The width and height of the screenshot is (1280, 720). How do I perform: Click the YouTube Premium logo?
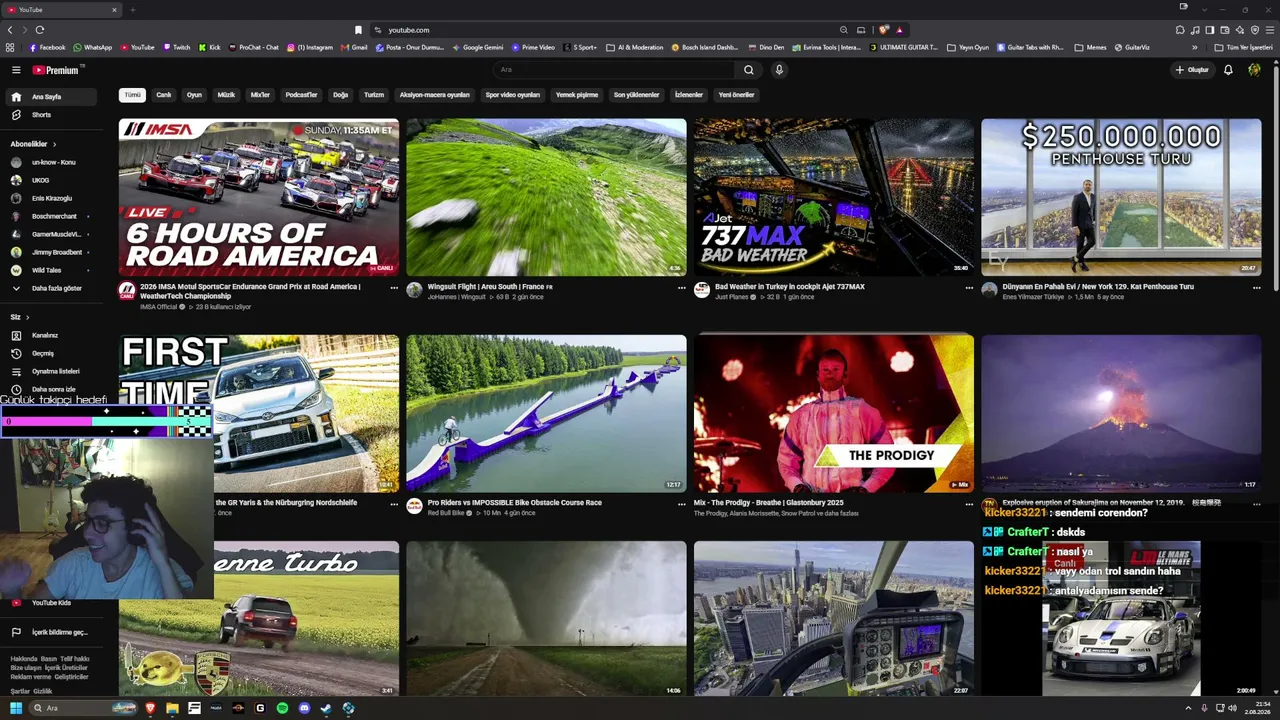pyautogui.click(x=55, y=70)
